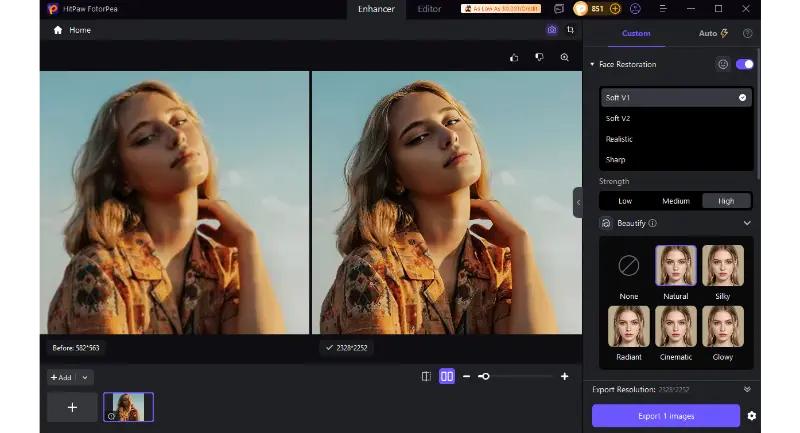800x433 pixels.
Task: Open the user account icon
Action: (635, 9)
